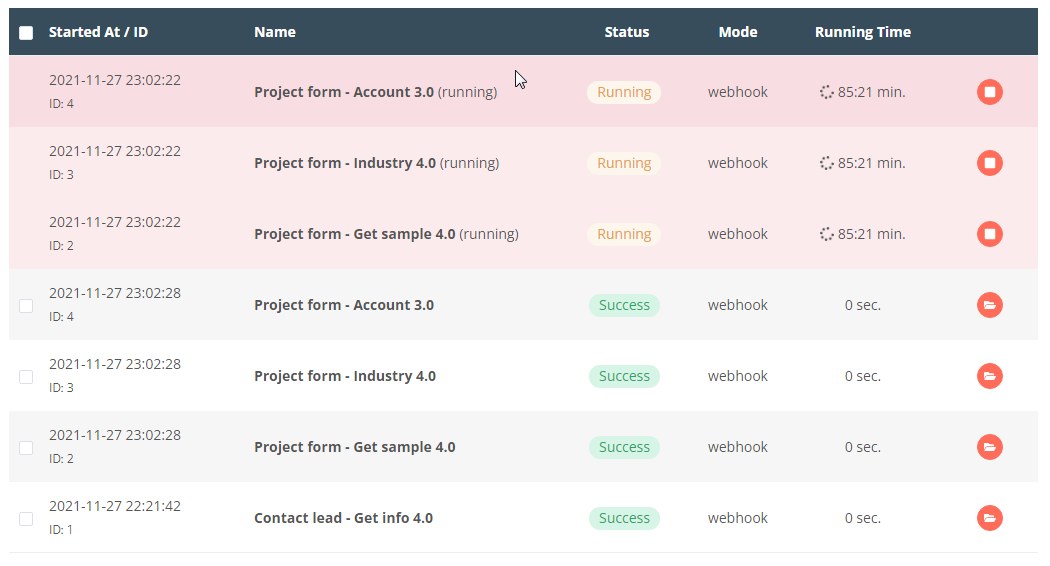1050x566 pixels.
Task: Open successful Project form - Industry 4.0 execution
Action: (989, 376)
